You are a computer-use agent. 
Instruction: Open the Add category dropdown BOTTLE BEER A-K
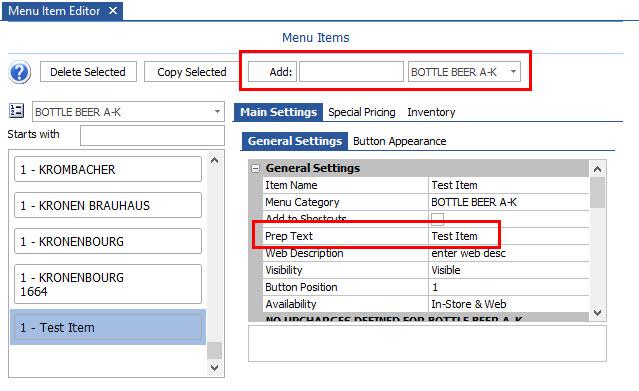click(464, 72)
